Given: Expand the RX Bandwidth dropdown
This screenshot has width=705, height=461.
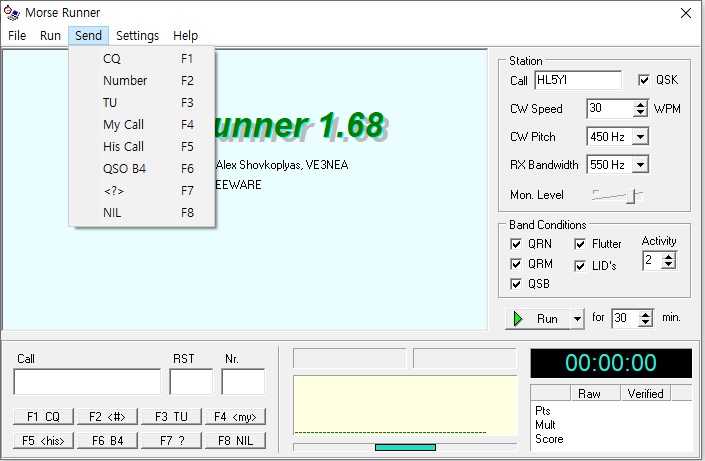Looking at the screenshot, I should click(640, 165).
